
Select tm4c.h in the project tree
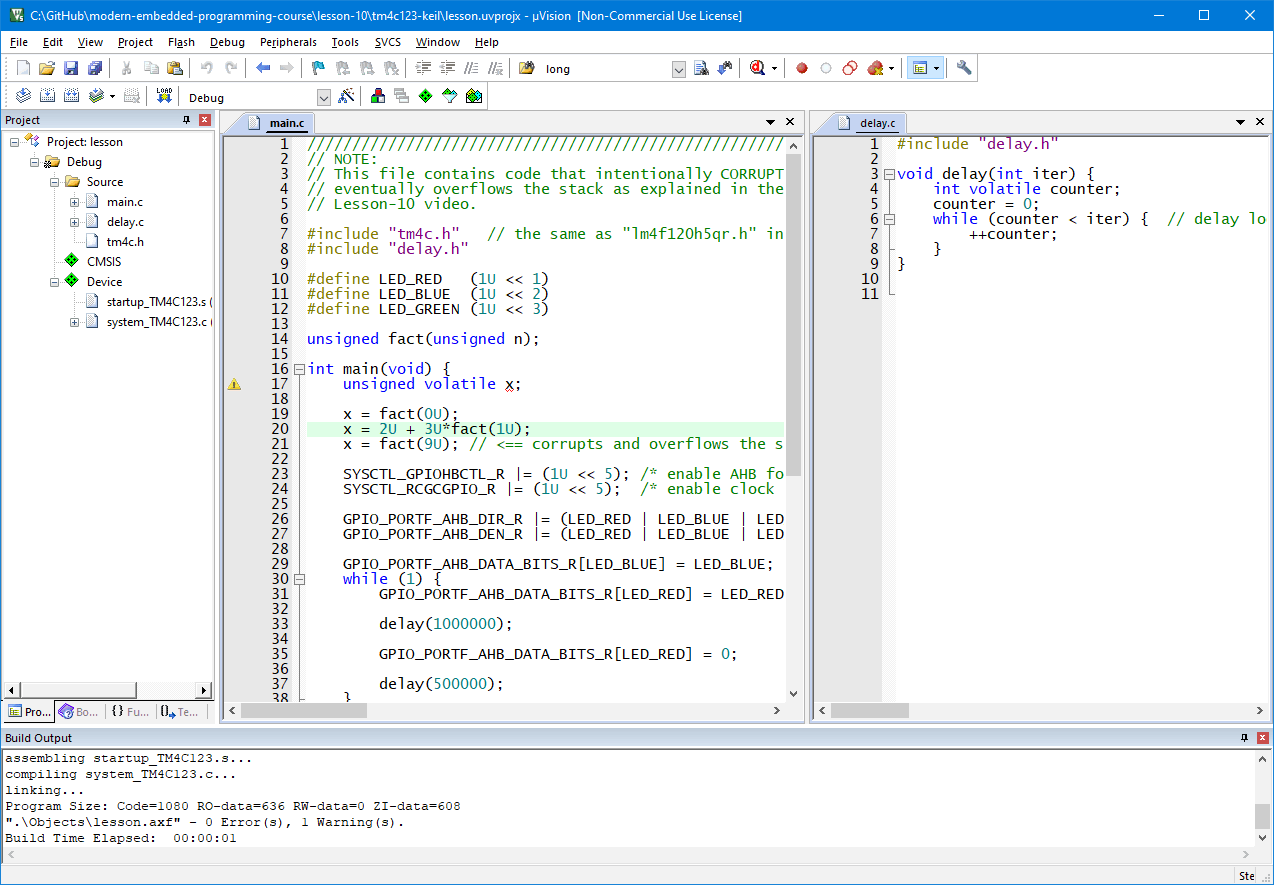125,242
